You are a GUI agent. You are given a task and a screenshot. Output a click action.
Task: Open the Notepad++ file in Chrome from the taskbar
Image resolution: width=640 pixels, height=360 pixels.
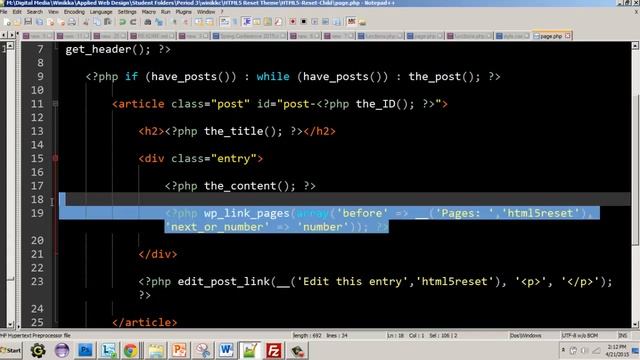[x=131, y=350]
